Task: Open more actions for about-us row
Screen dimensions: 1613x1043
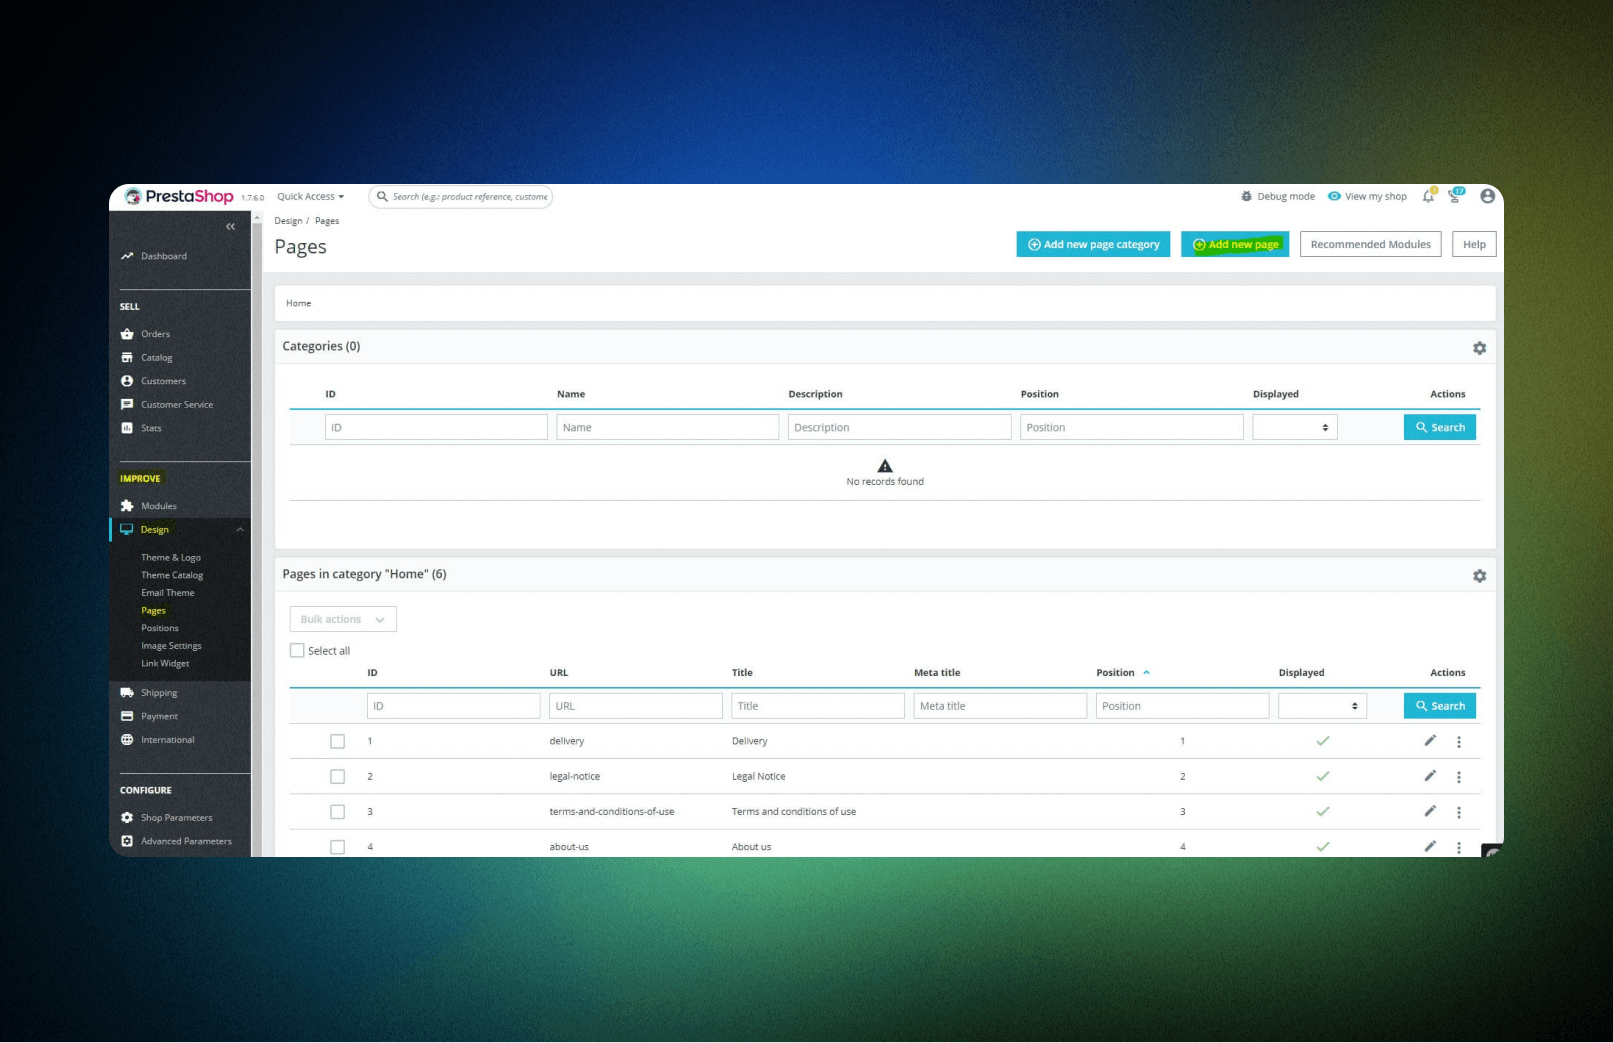Action: click(x=1459, y=847)
